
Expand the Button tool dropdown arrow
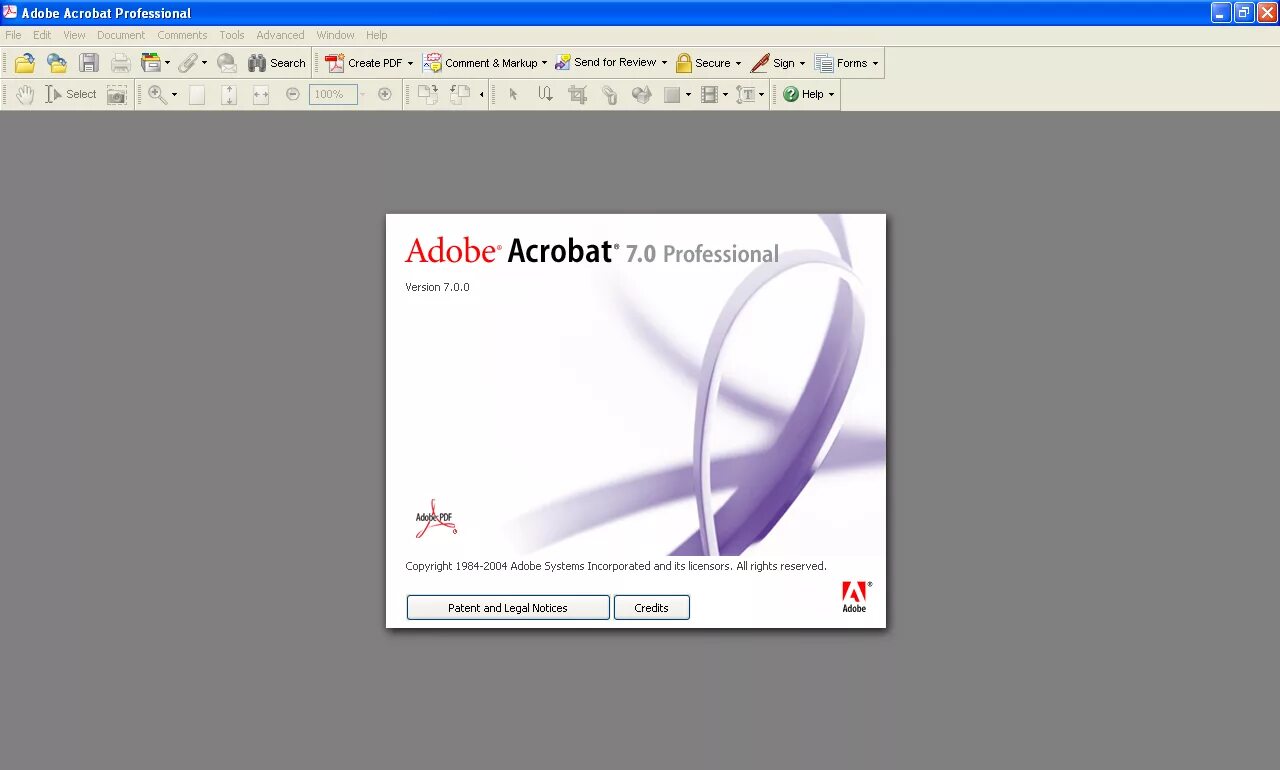[688, 94]
